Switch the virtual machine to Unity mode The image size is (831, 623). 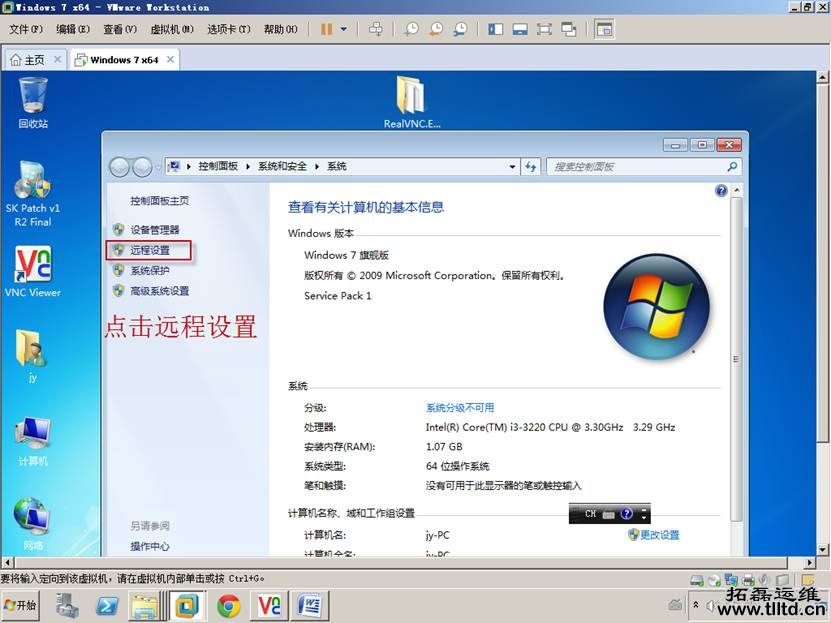coord(569,30)
